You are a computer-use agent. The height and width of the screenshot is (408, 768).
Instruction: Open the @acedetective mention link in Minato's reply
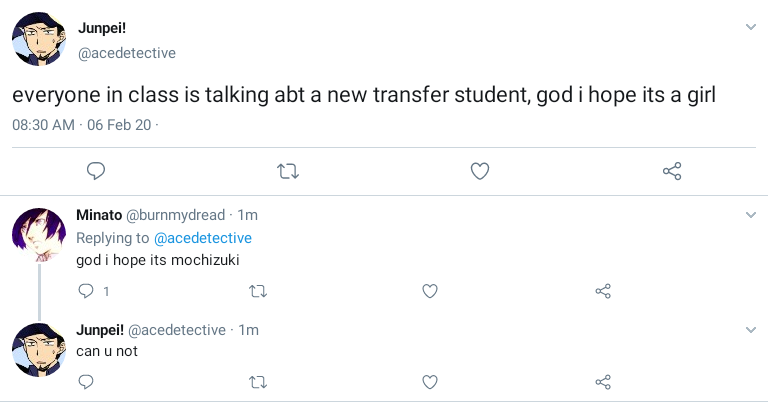202,238
